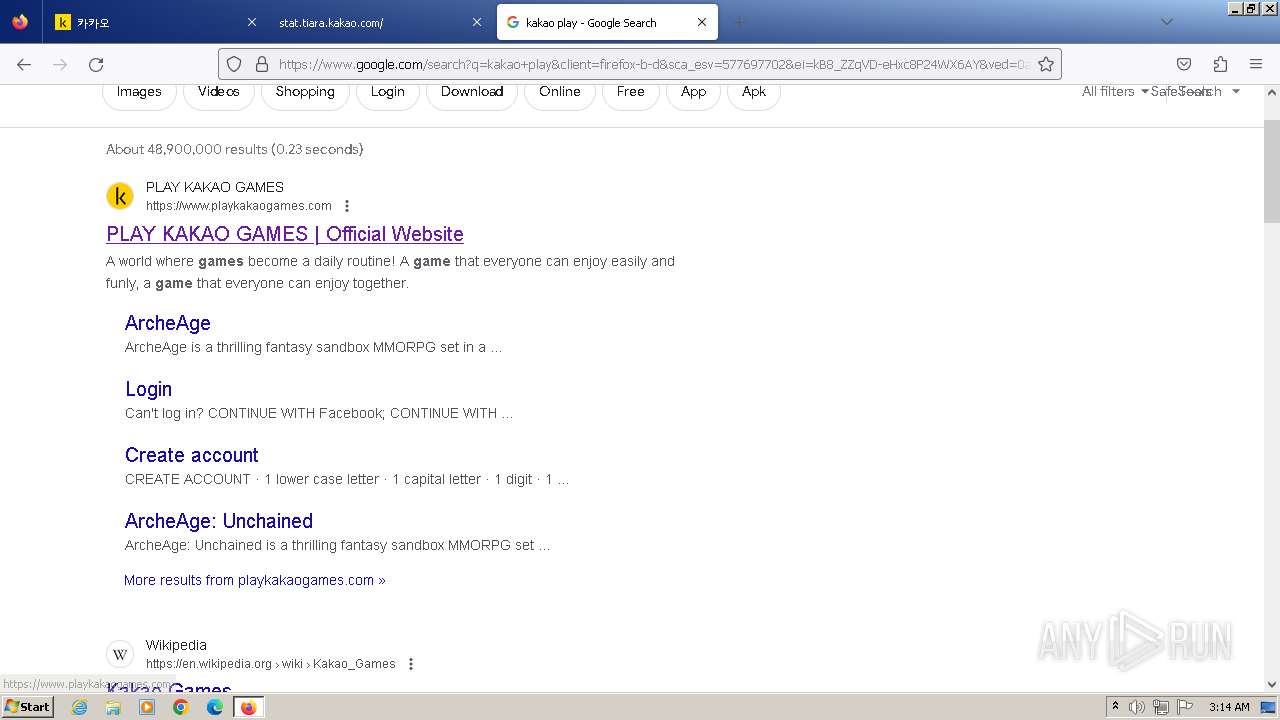Open more options for playkakaogames.com result
The image size is (1280, 720).
(x=347, y=206)
